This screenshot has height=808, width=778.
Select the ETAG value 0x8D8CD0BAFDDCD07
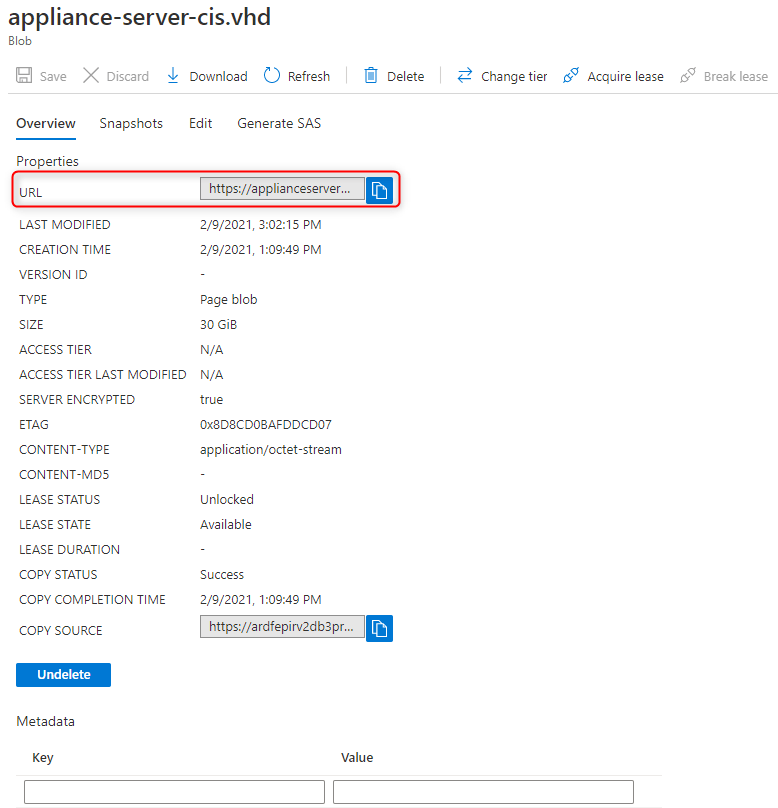pyautogui.click(x=265, y=425)
